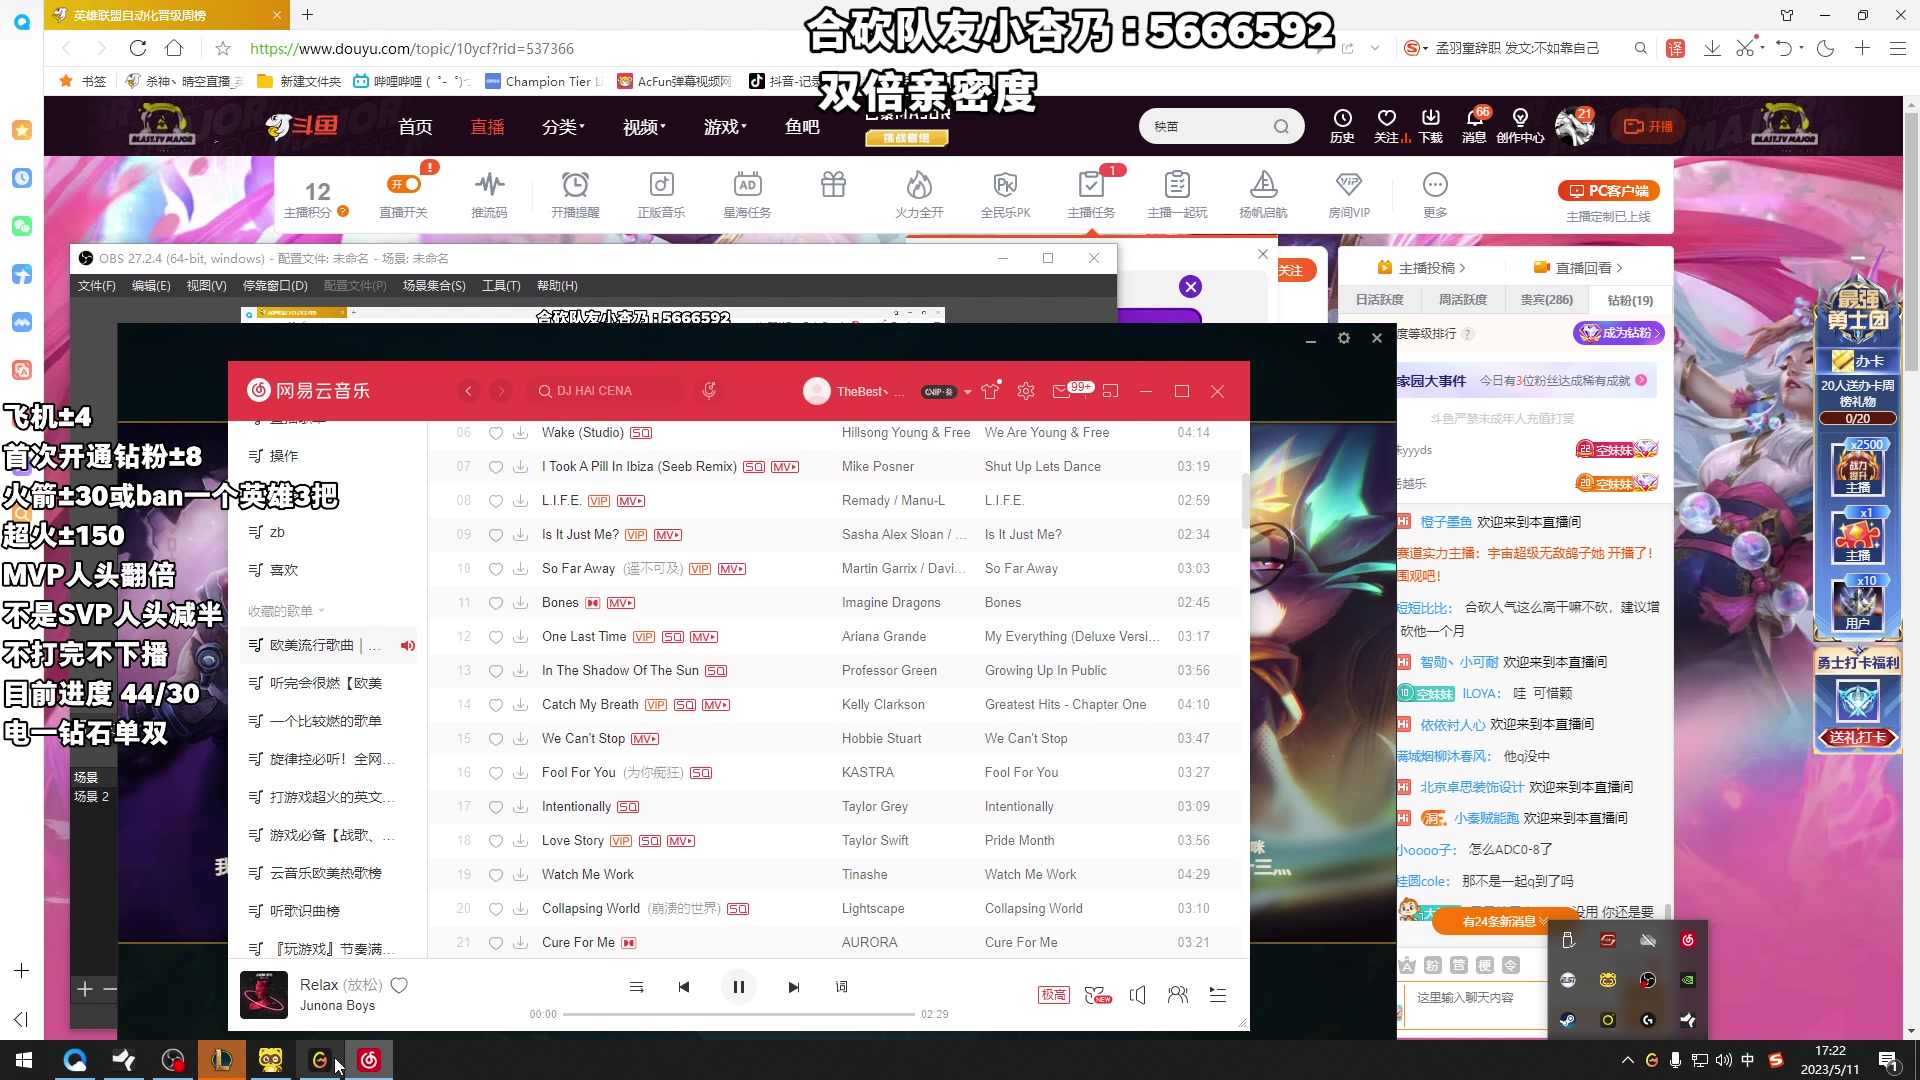The image size is (1920, 1080).
Task: Like the current song Relax
Action: pyautogui.click(x=399, y=985)
